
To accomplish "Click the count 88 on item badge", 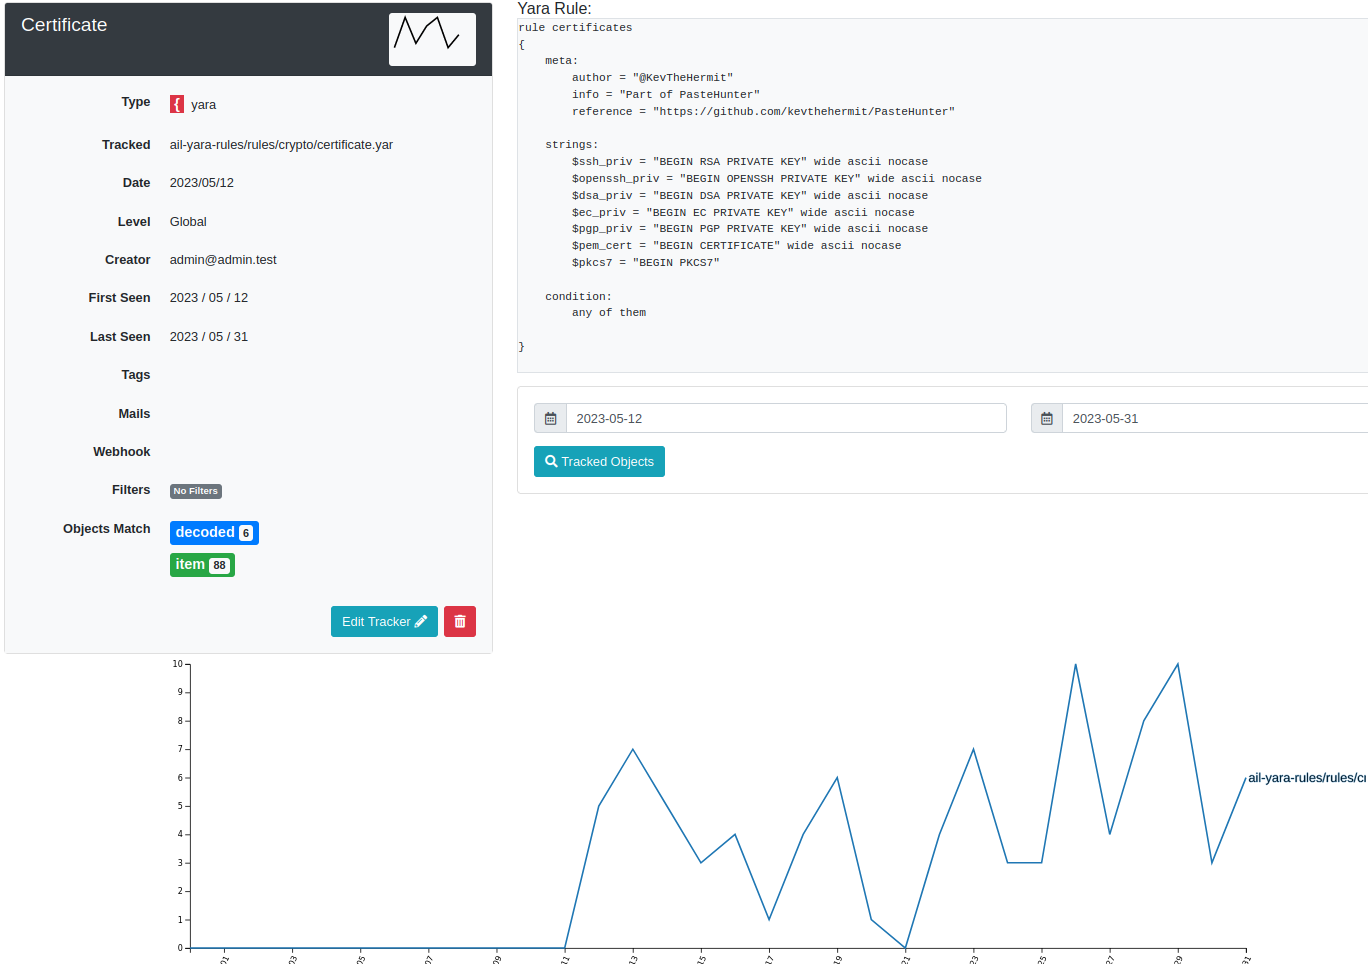I will 220,566.
